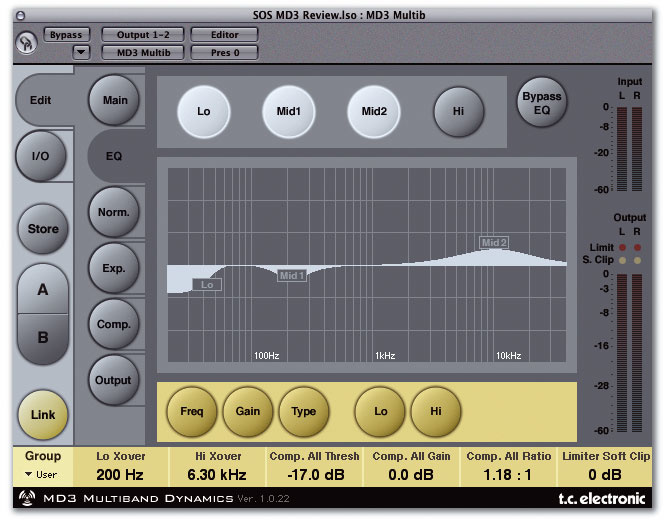
Task: Click the '100Hz' graph axis label
Action: pyautogui.click(x=267, y=356)
